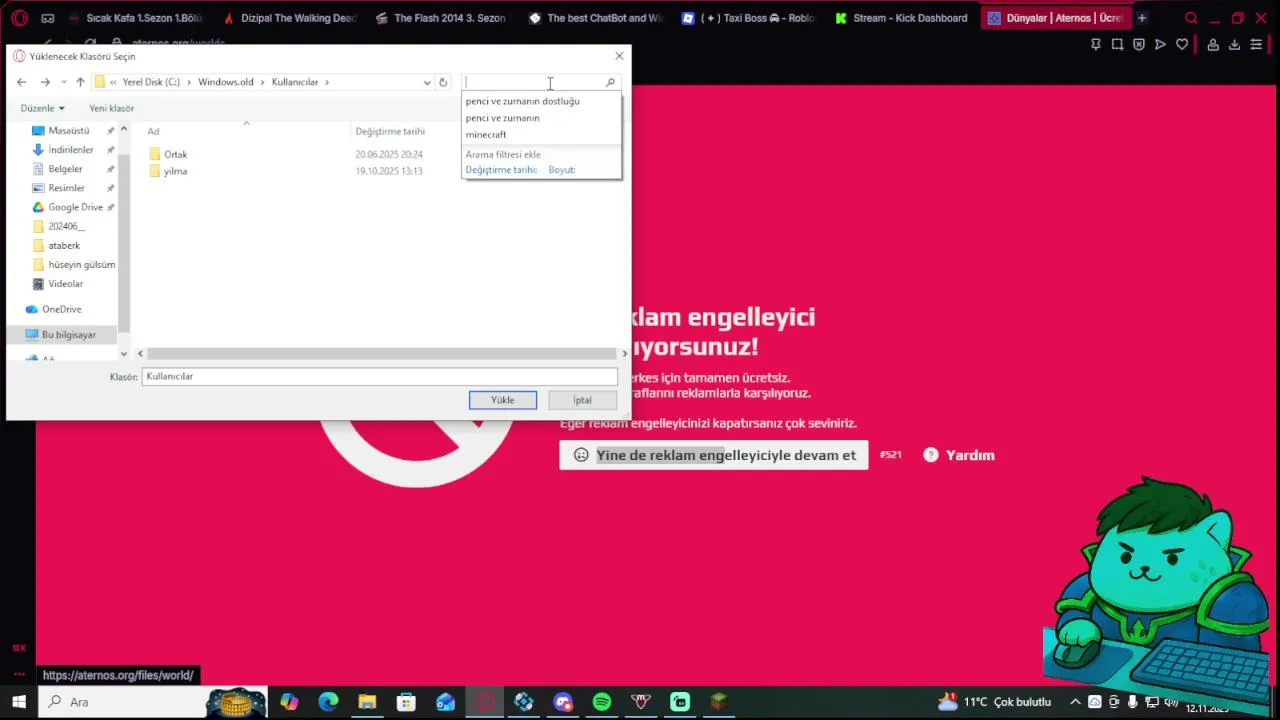Viewport: 1280px width, 720px height.
Task: Open Google Drive in the navigation pane
Action: 75,207
